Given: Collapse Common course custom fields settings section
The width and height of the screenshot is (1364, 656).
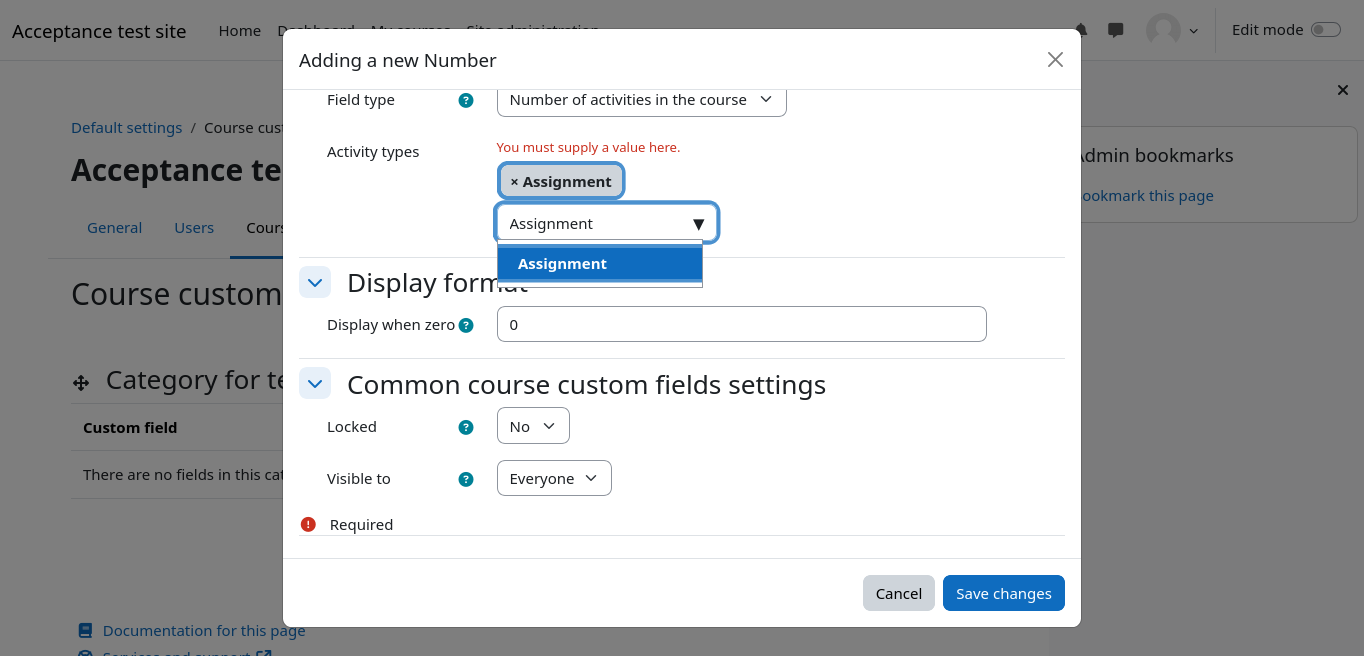Looking at the screenshot, I should [x=315, y=383].
